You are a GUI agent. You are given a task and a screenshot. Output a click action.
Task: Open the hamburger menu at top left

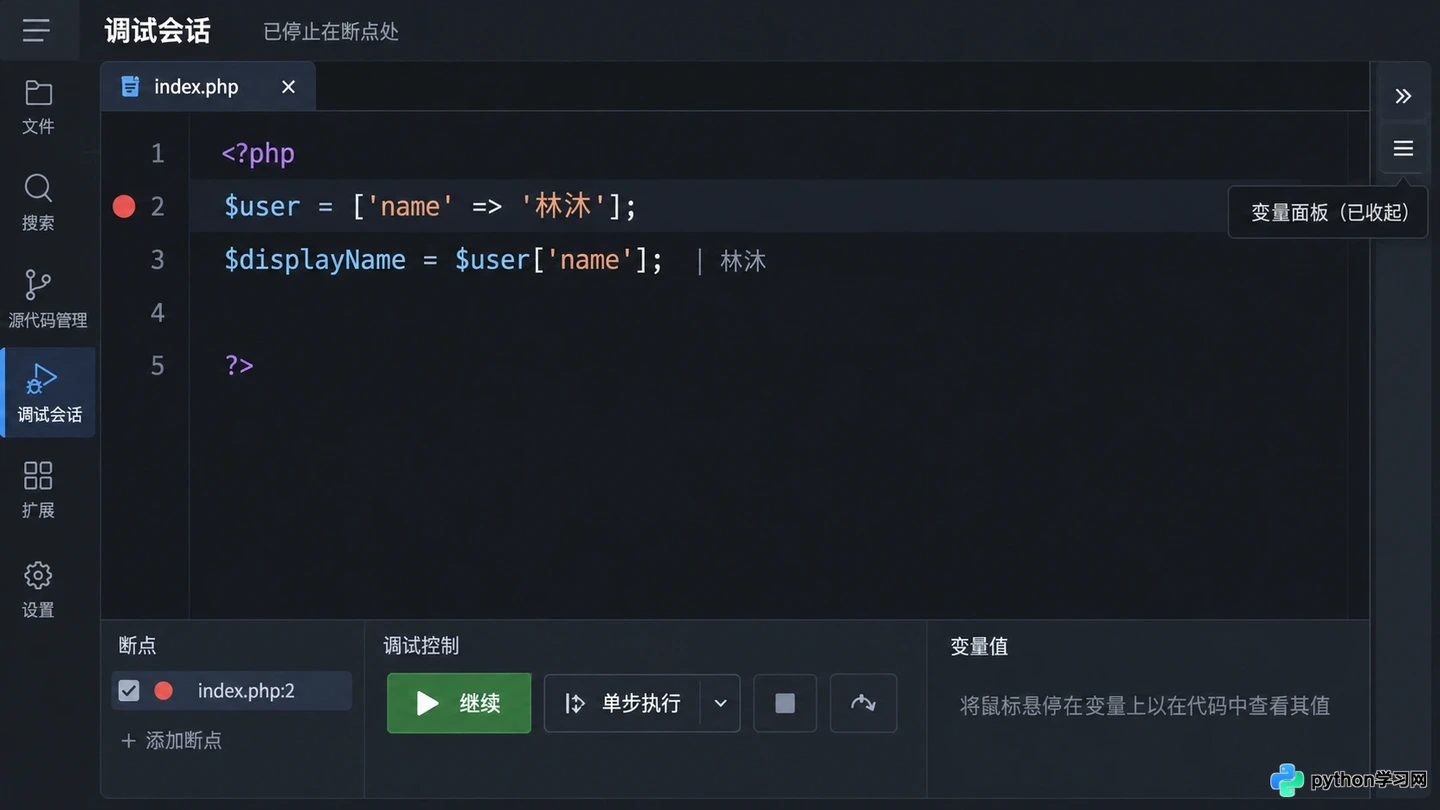point(36,31)
